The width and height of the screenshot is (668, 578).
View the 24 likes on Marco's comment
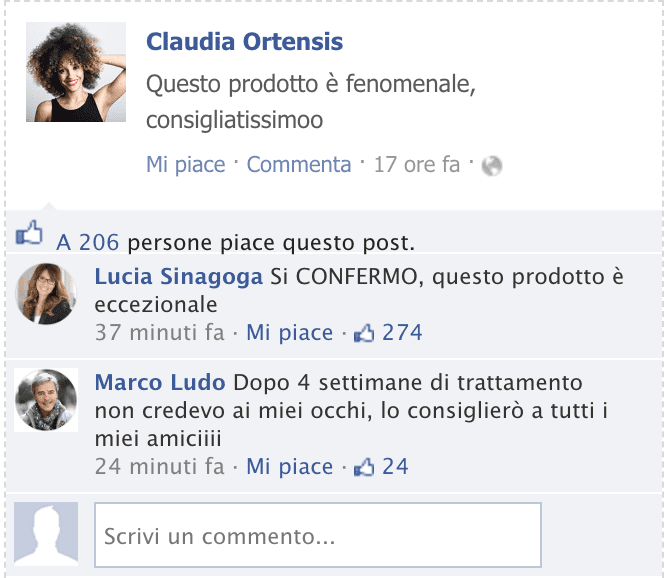[x=395, y=466]
